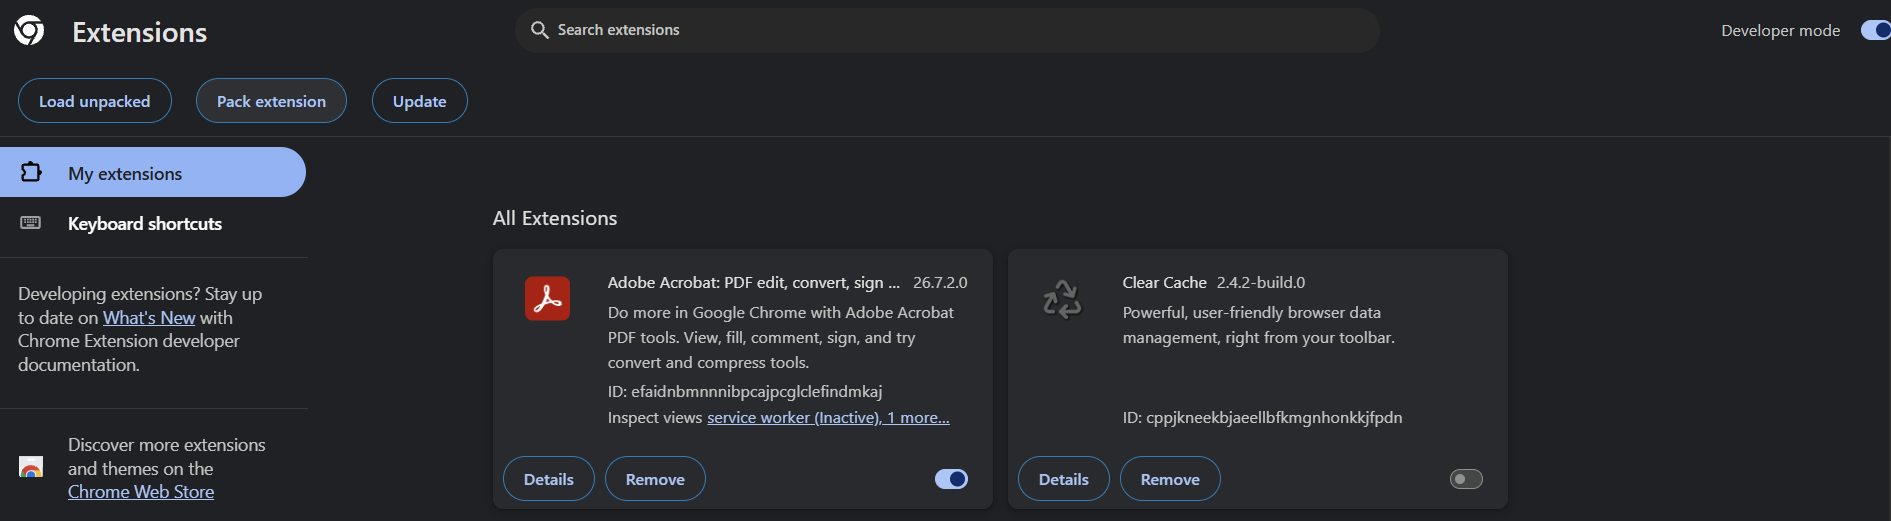Enable the Clear Cache extension toggle
The width and height of the screenshot is (1891, 521).
(1466, 479)
